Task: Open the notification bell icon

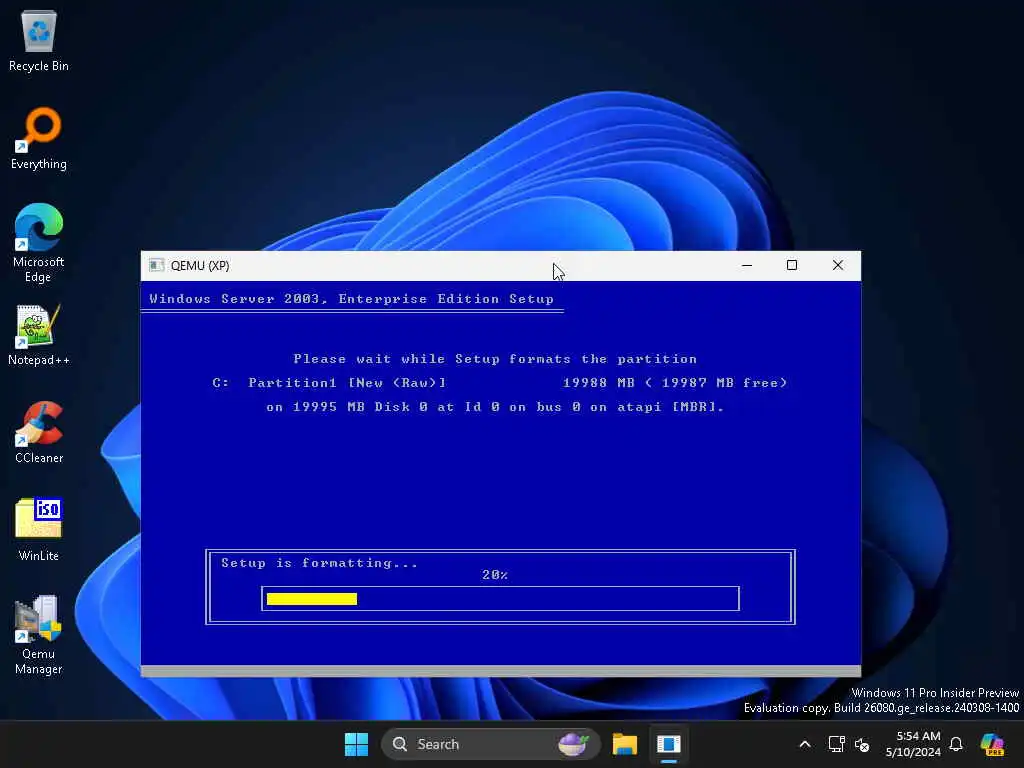Action: tap(956, 744)
